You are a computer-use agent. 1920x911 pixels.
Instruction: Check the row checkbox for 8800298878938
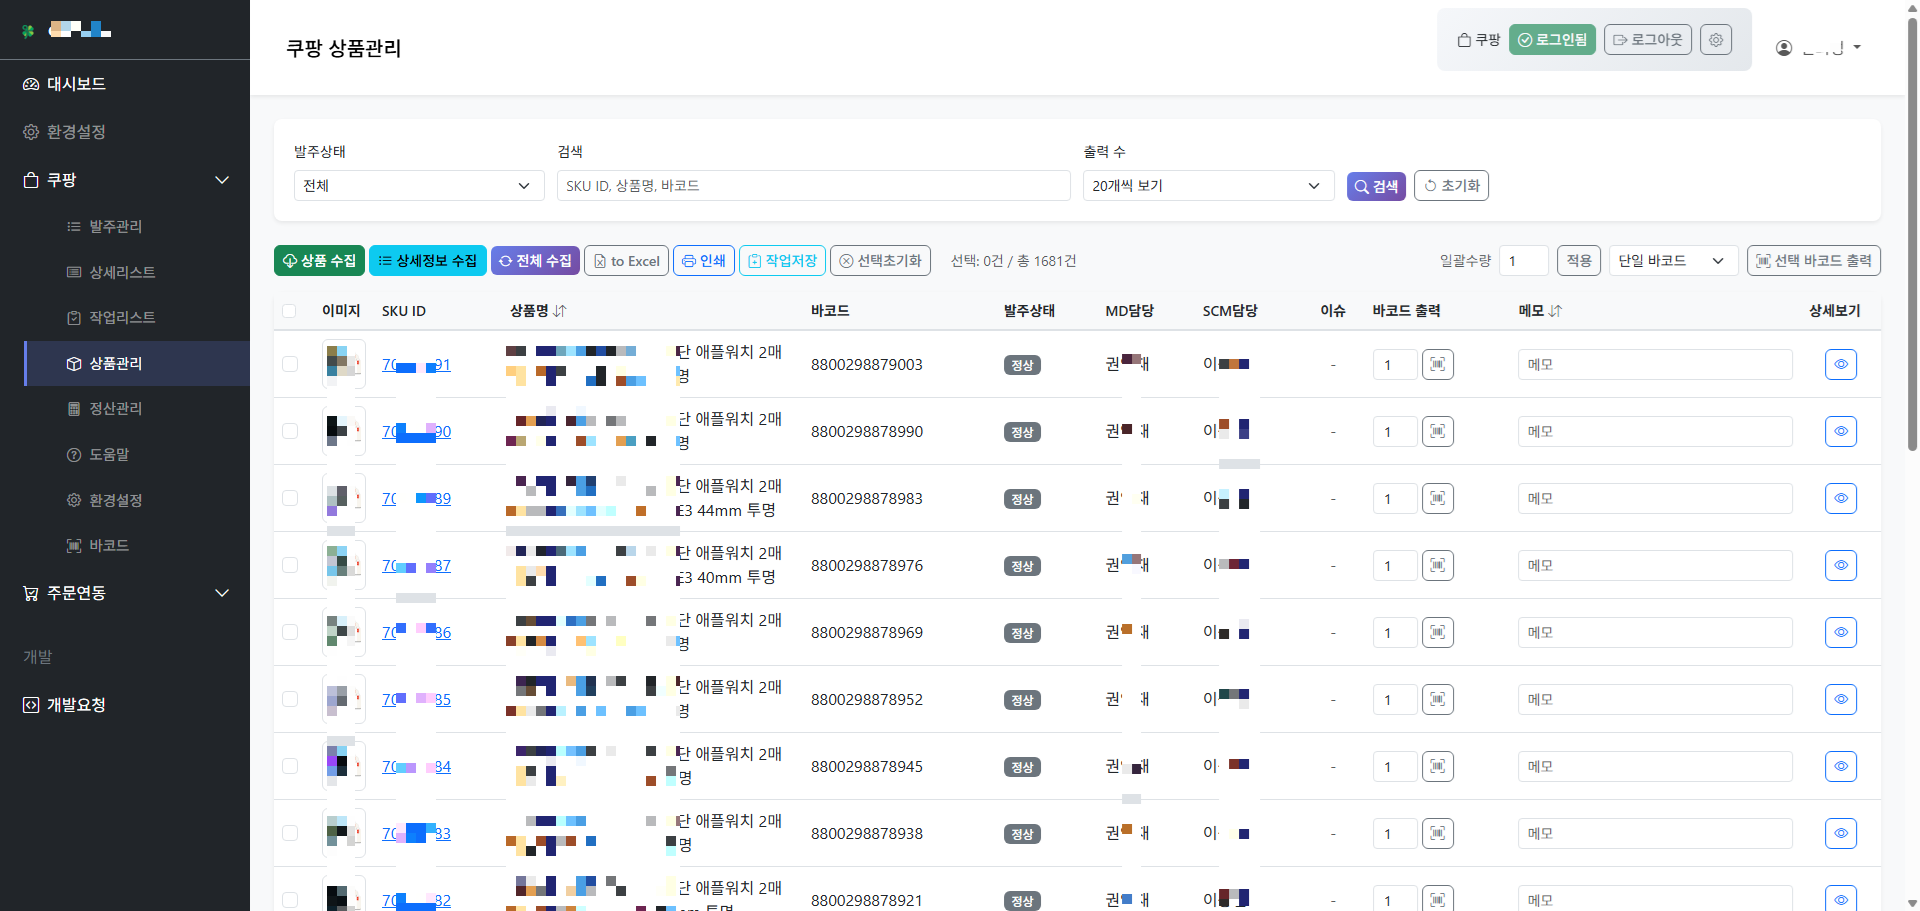[x=290, y=833]
